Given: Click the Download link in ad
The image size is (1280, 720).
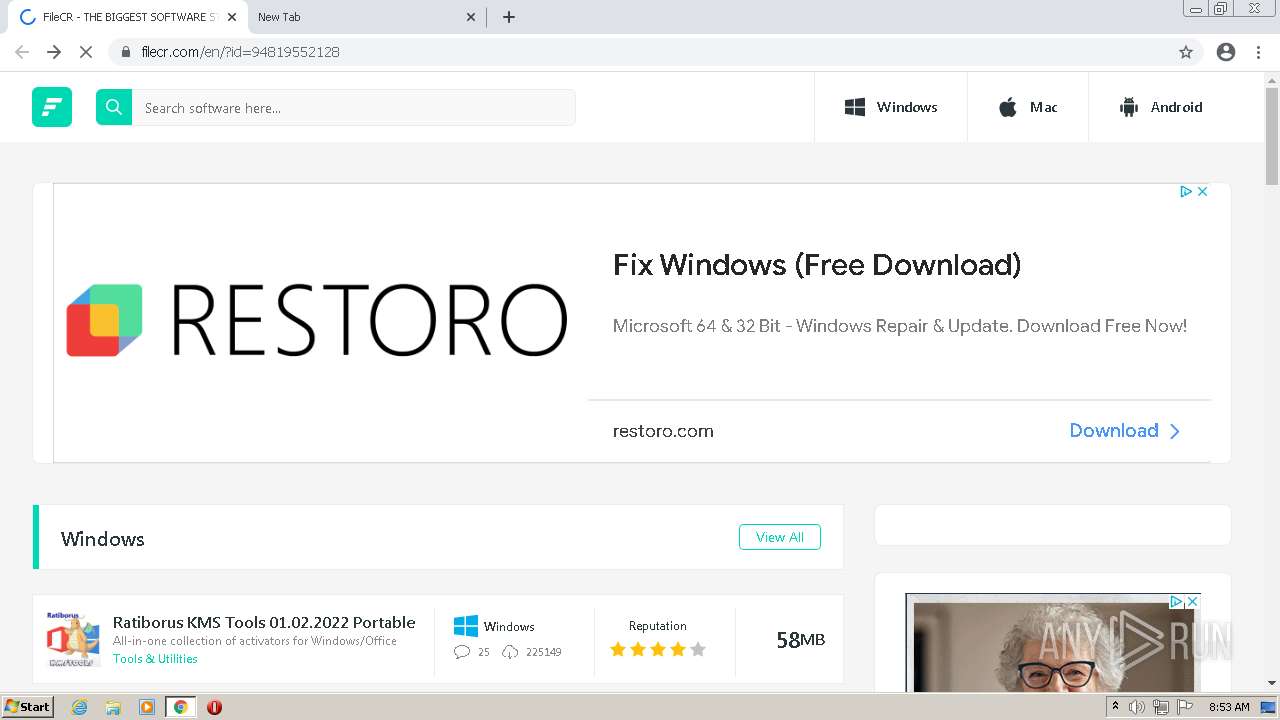Looking at the screenshot, I should [x=1125, y=431].
